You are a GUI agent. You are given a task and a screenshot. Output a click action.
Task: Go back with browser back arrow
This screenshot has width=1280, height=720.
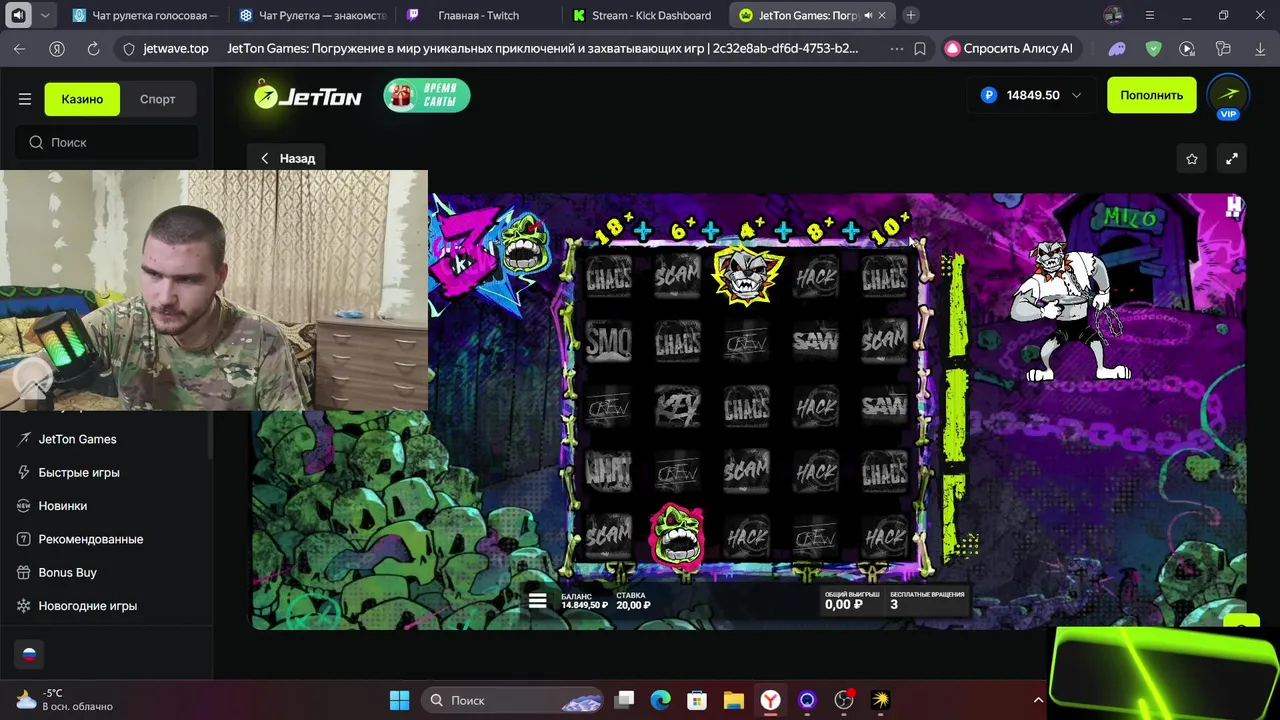[20, 48]
